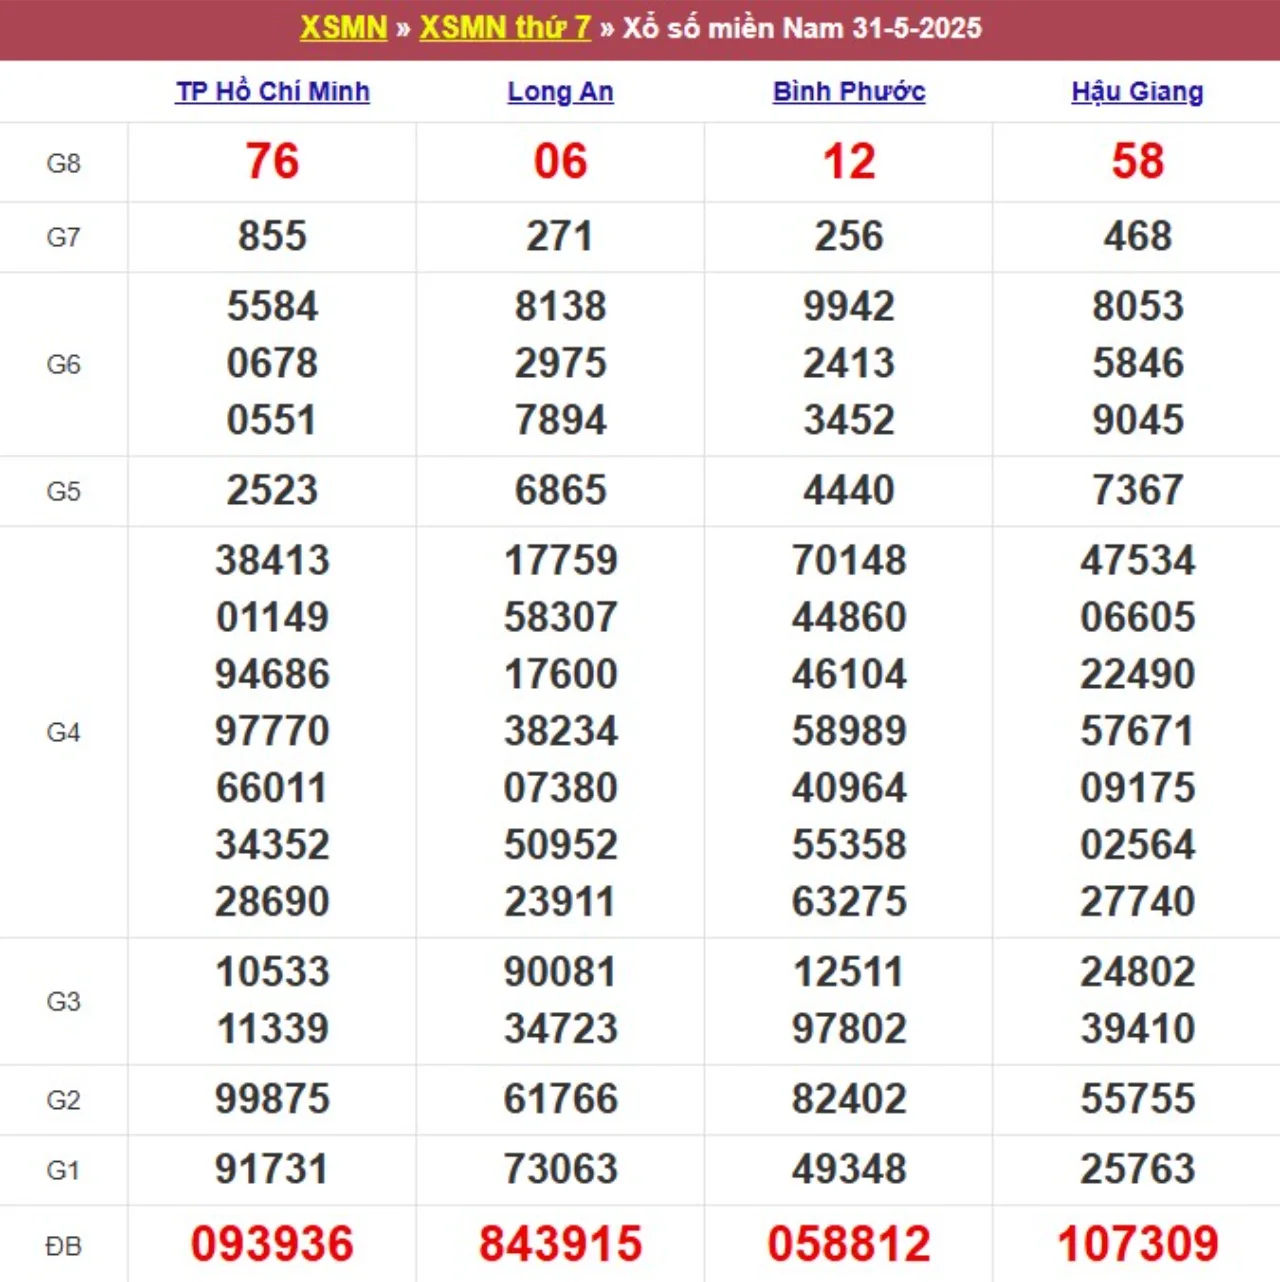Image resolution: width=1280 pixels, height=1282 pixels.
Task: Open the Long An province link
Action: pyautogui.click(x=560, y=92)
